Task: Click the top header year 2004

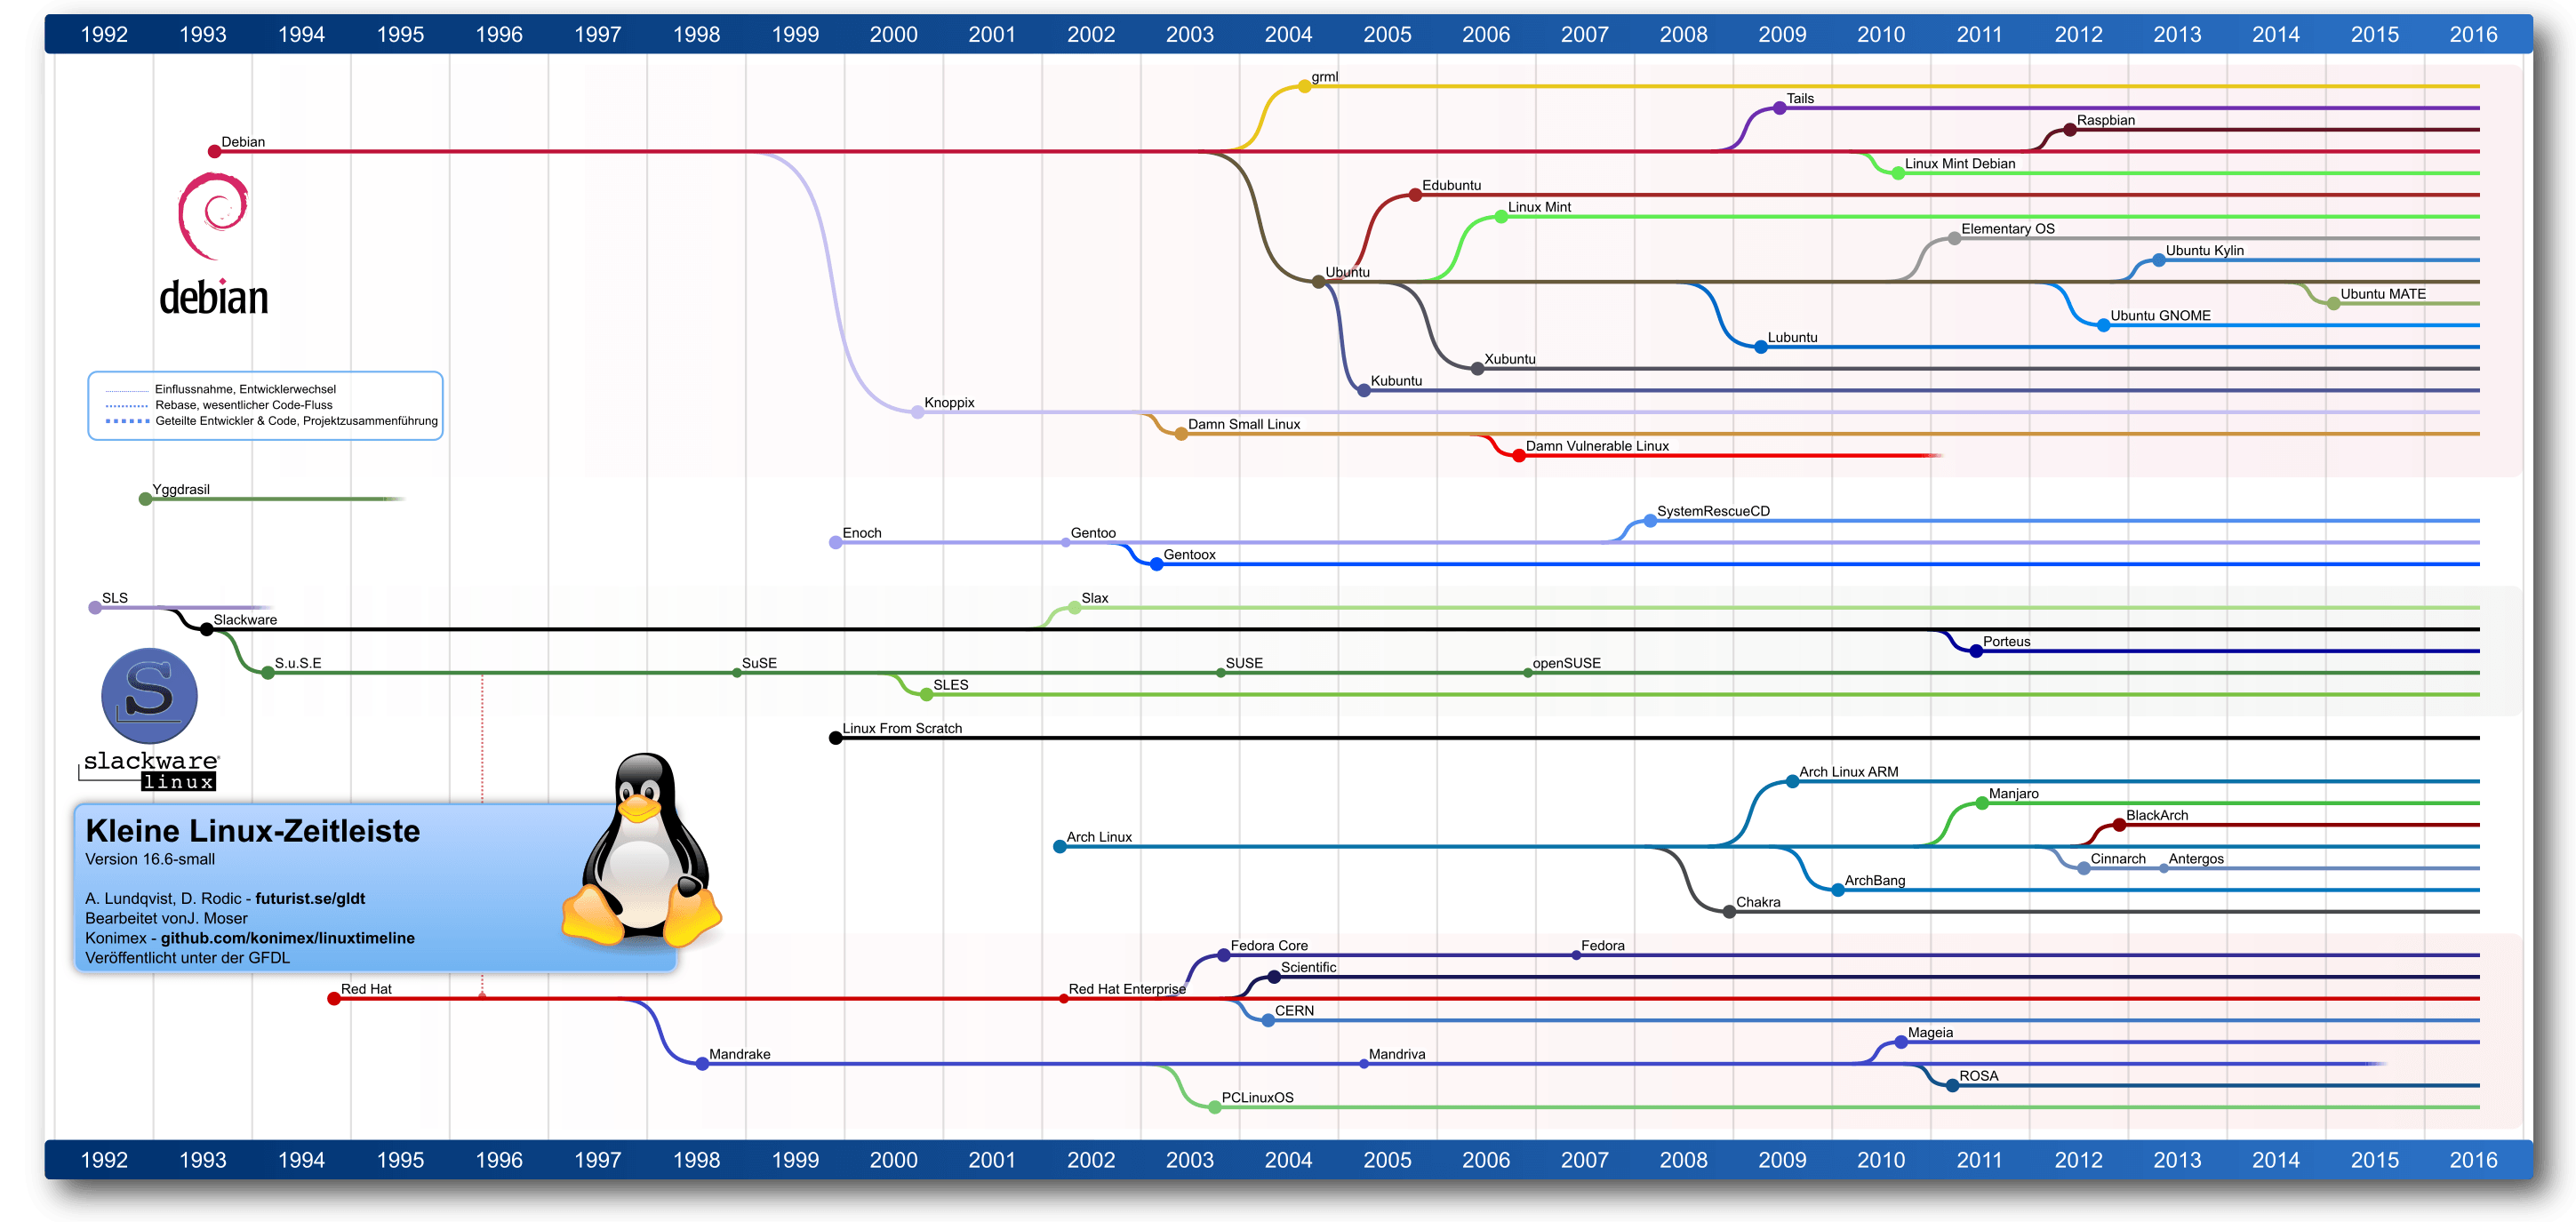Action: pyautogui.click(x=1288, y=35)
